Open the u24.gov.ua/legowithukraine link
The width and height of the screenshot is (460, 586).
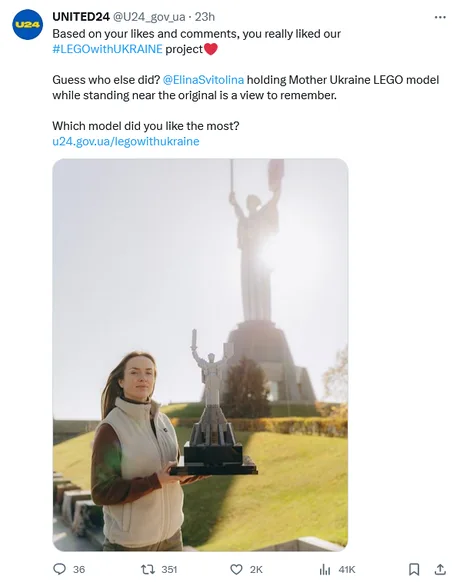(126, 141)
